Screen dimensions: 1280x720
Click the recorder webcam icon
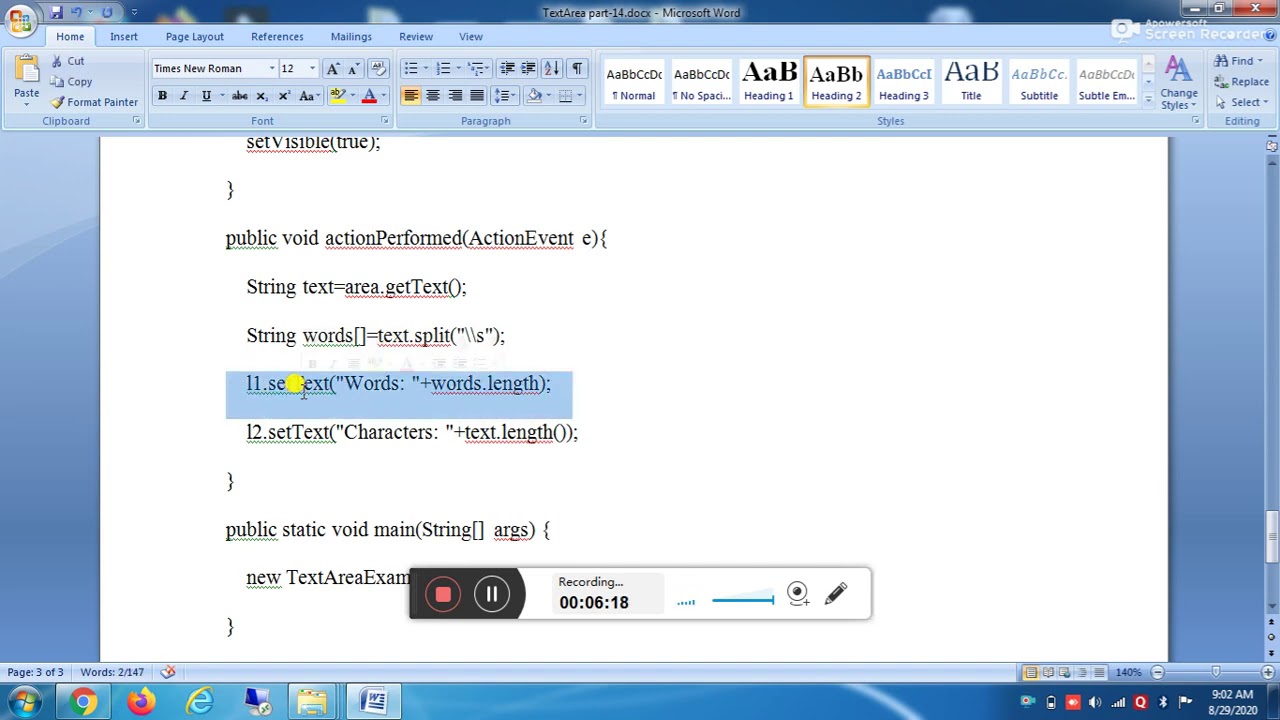click(x=797, y=594)
